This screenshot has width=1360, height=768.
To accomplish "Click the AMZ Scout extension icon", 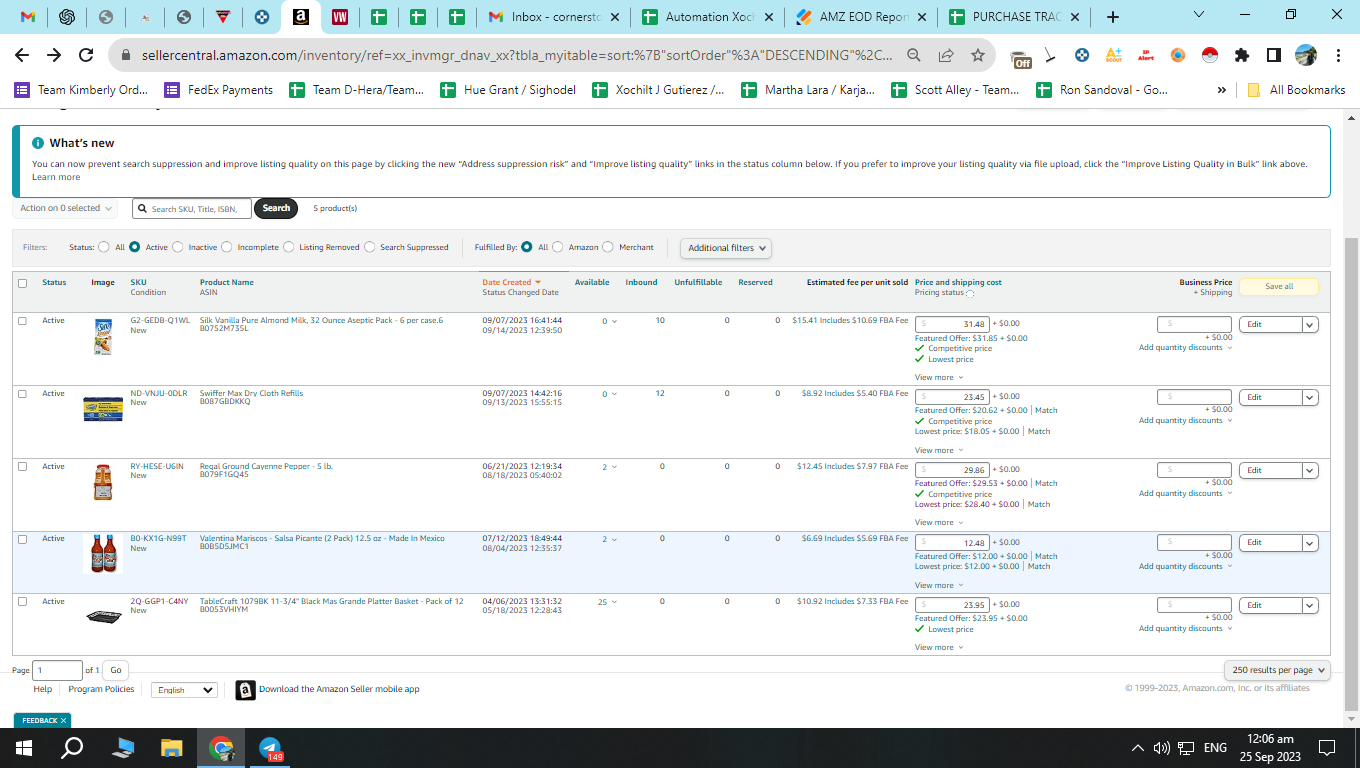I will tap(1114, 56).
